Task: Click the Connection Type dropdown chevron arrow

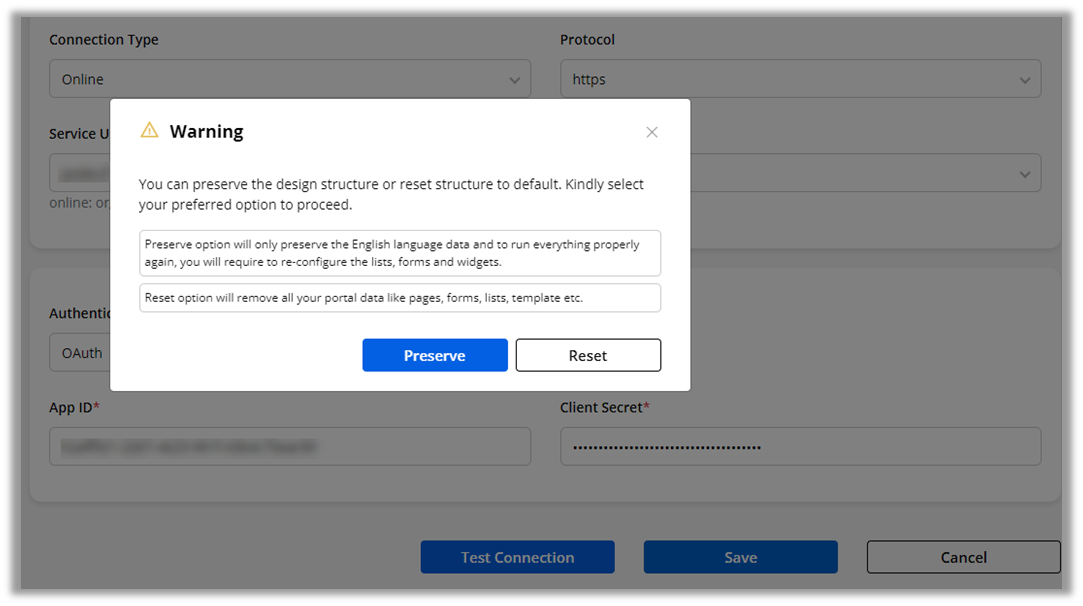Action: pyautogui.click(x=514, y=80)
